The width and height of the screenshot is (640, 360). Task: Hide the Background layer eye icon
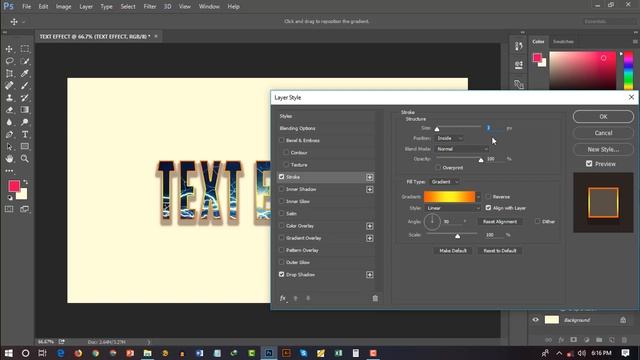(x=536, y=320)
